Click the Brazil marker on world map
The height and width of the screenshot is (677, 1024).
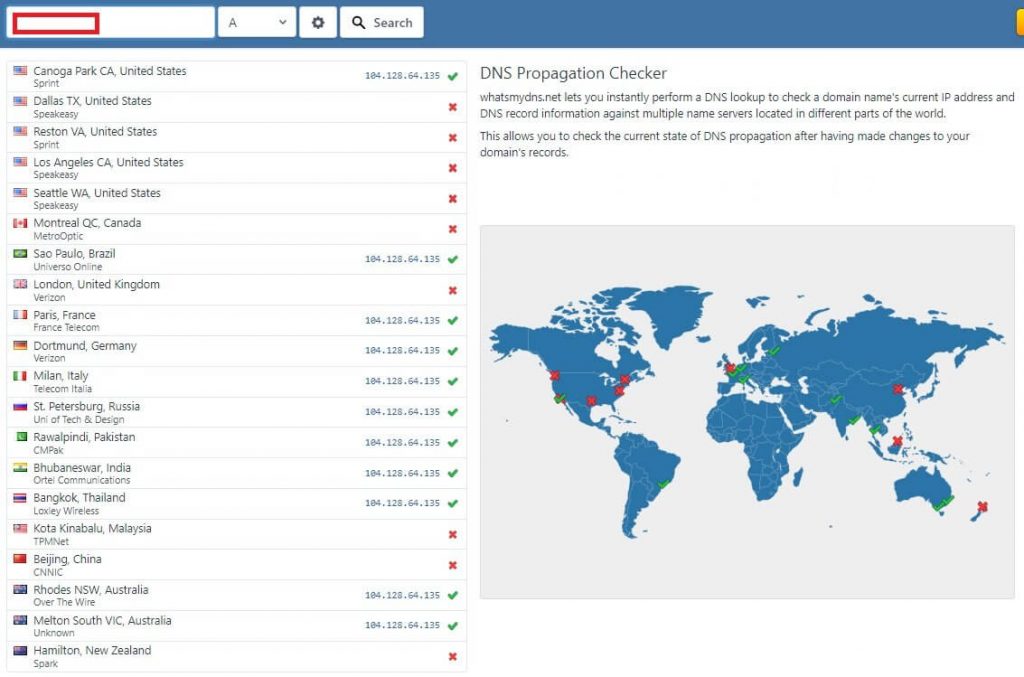664,484
